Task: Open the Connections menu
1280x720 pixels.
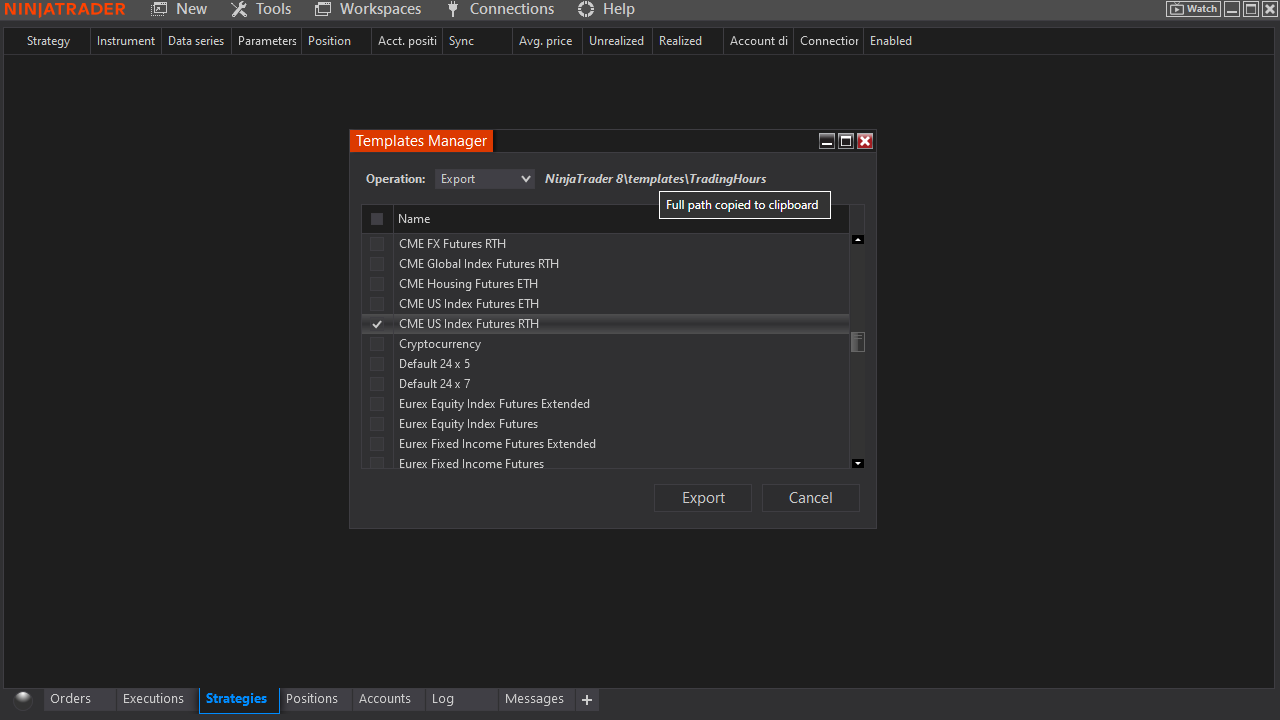Action: tap(500, 9)
